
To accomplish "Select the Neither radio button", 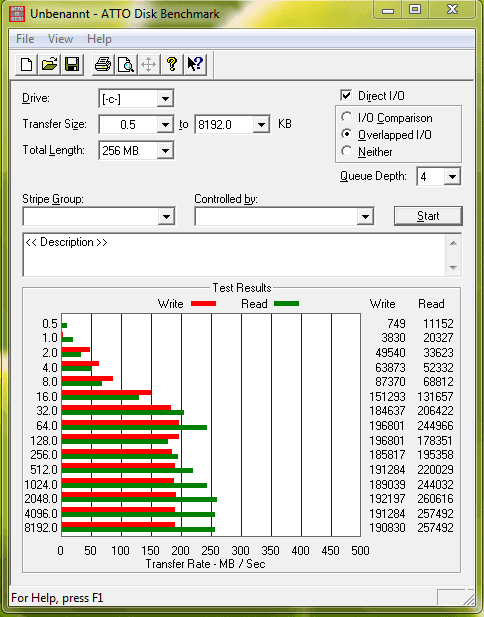I will coord(347,151).
